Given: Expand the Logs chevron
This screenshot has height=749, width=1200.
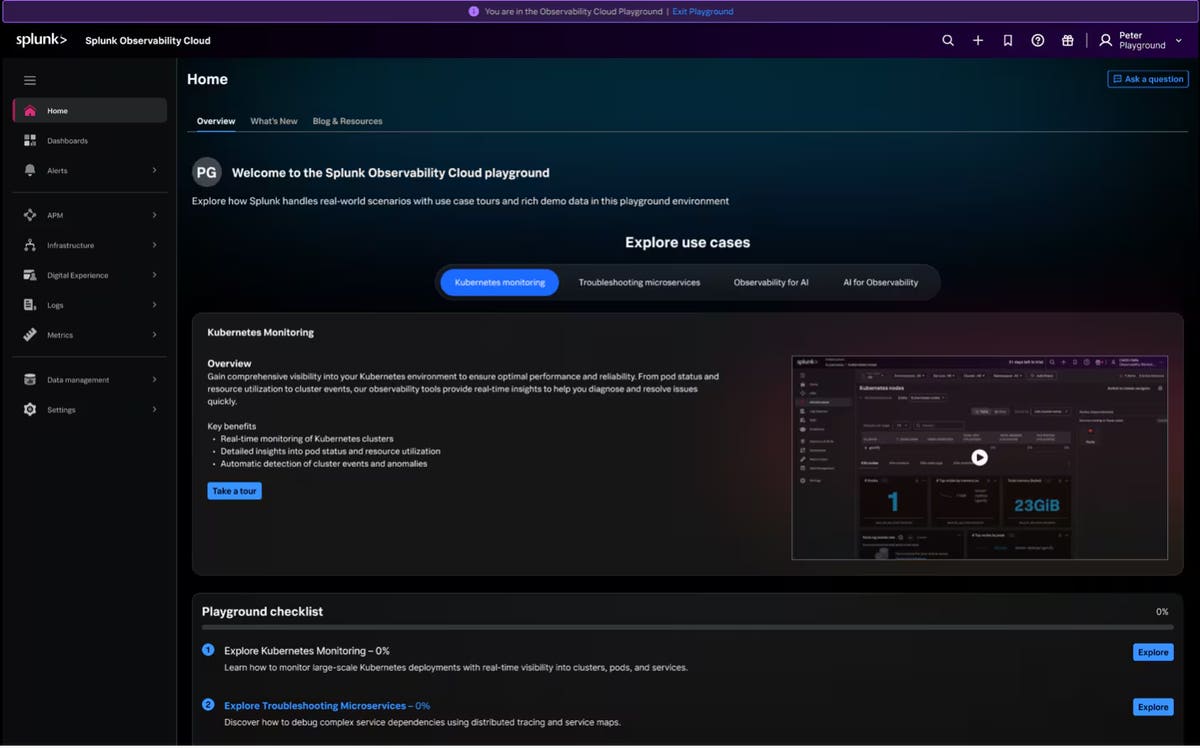Looking at the screenshot, I should point(154,305).
